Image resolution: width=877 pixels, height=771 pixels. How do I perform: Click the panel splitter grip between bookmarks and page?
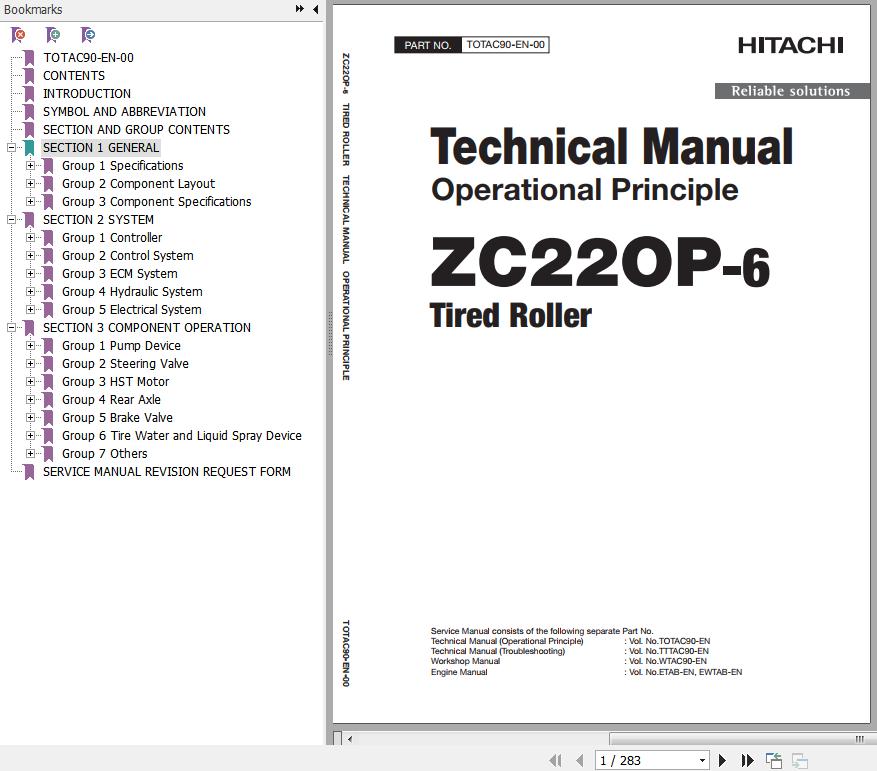pos(329,334)
